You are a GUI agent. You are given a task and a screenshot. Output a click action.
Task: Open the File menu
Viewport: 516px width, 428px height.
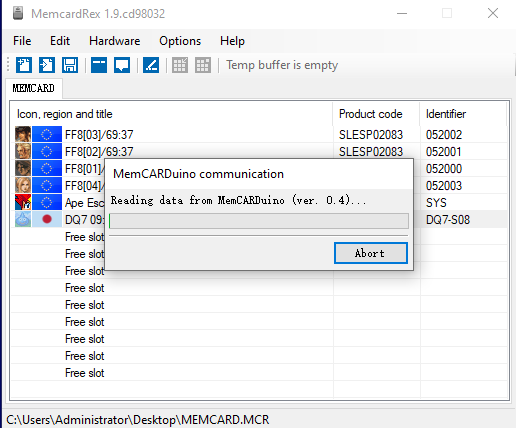click(22, 41)
